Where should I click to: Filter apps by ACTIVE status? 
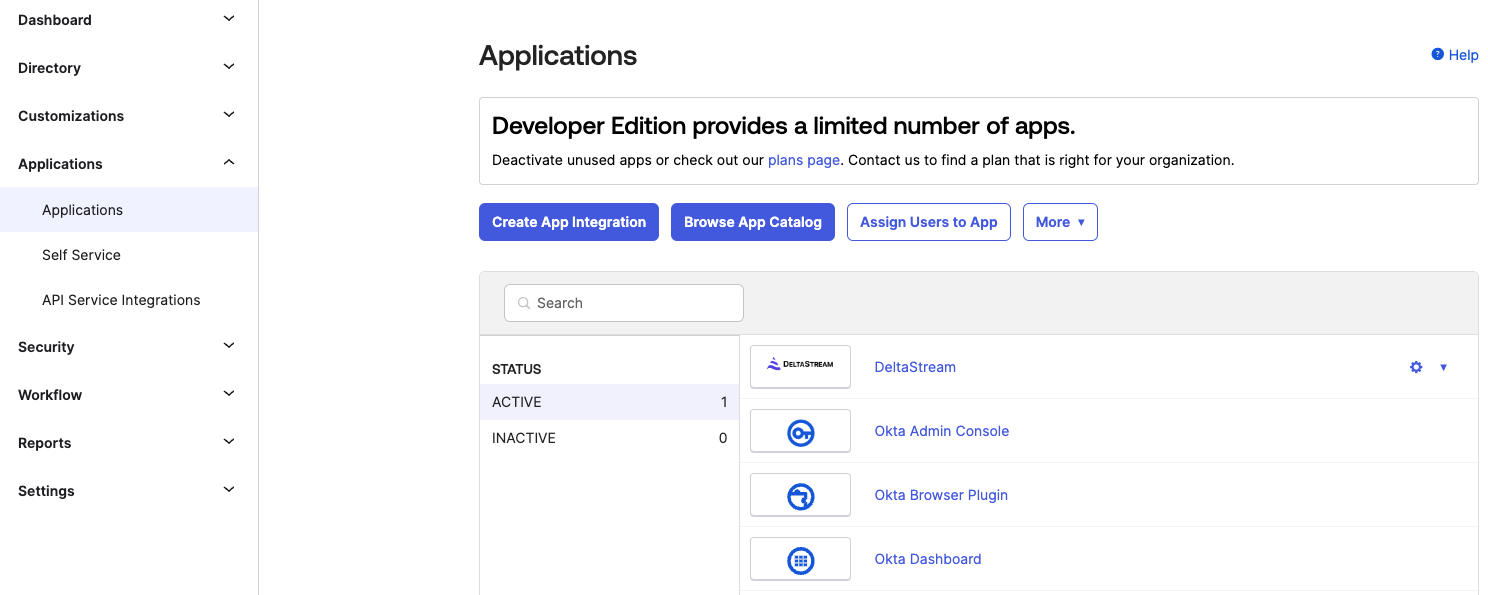pos(609,402)
